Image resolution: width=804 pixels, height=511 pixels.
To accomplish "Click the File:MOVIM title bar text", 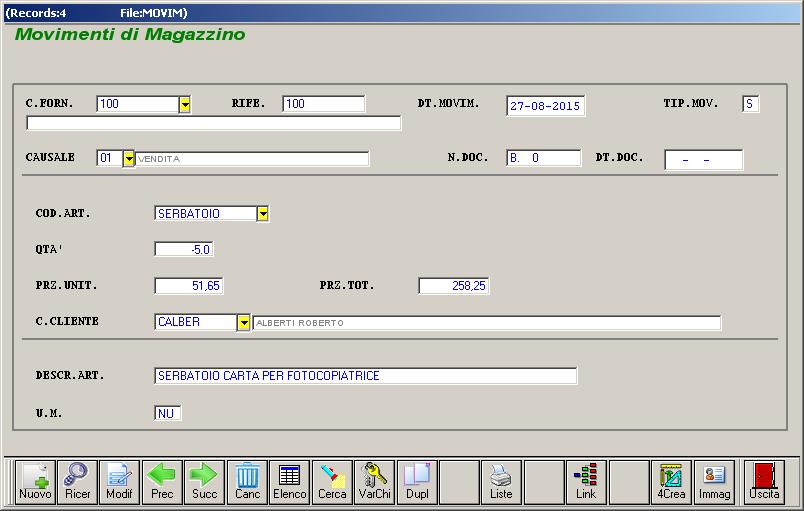I will (x=154, y=13).
